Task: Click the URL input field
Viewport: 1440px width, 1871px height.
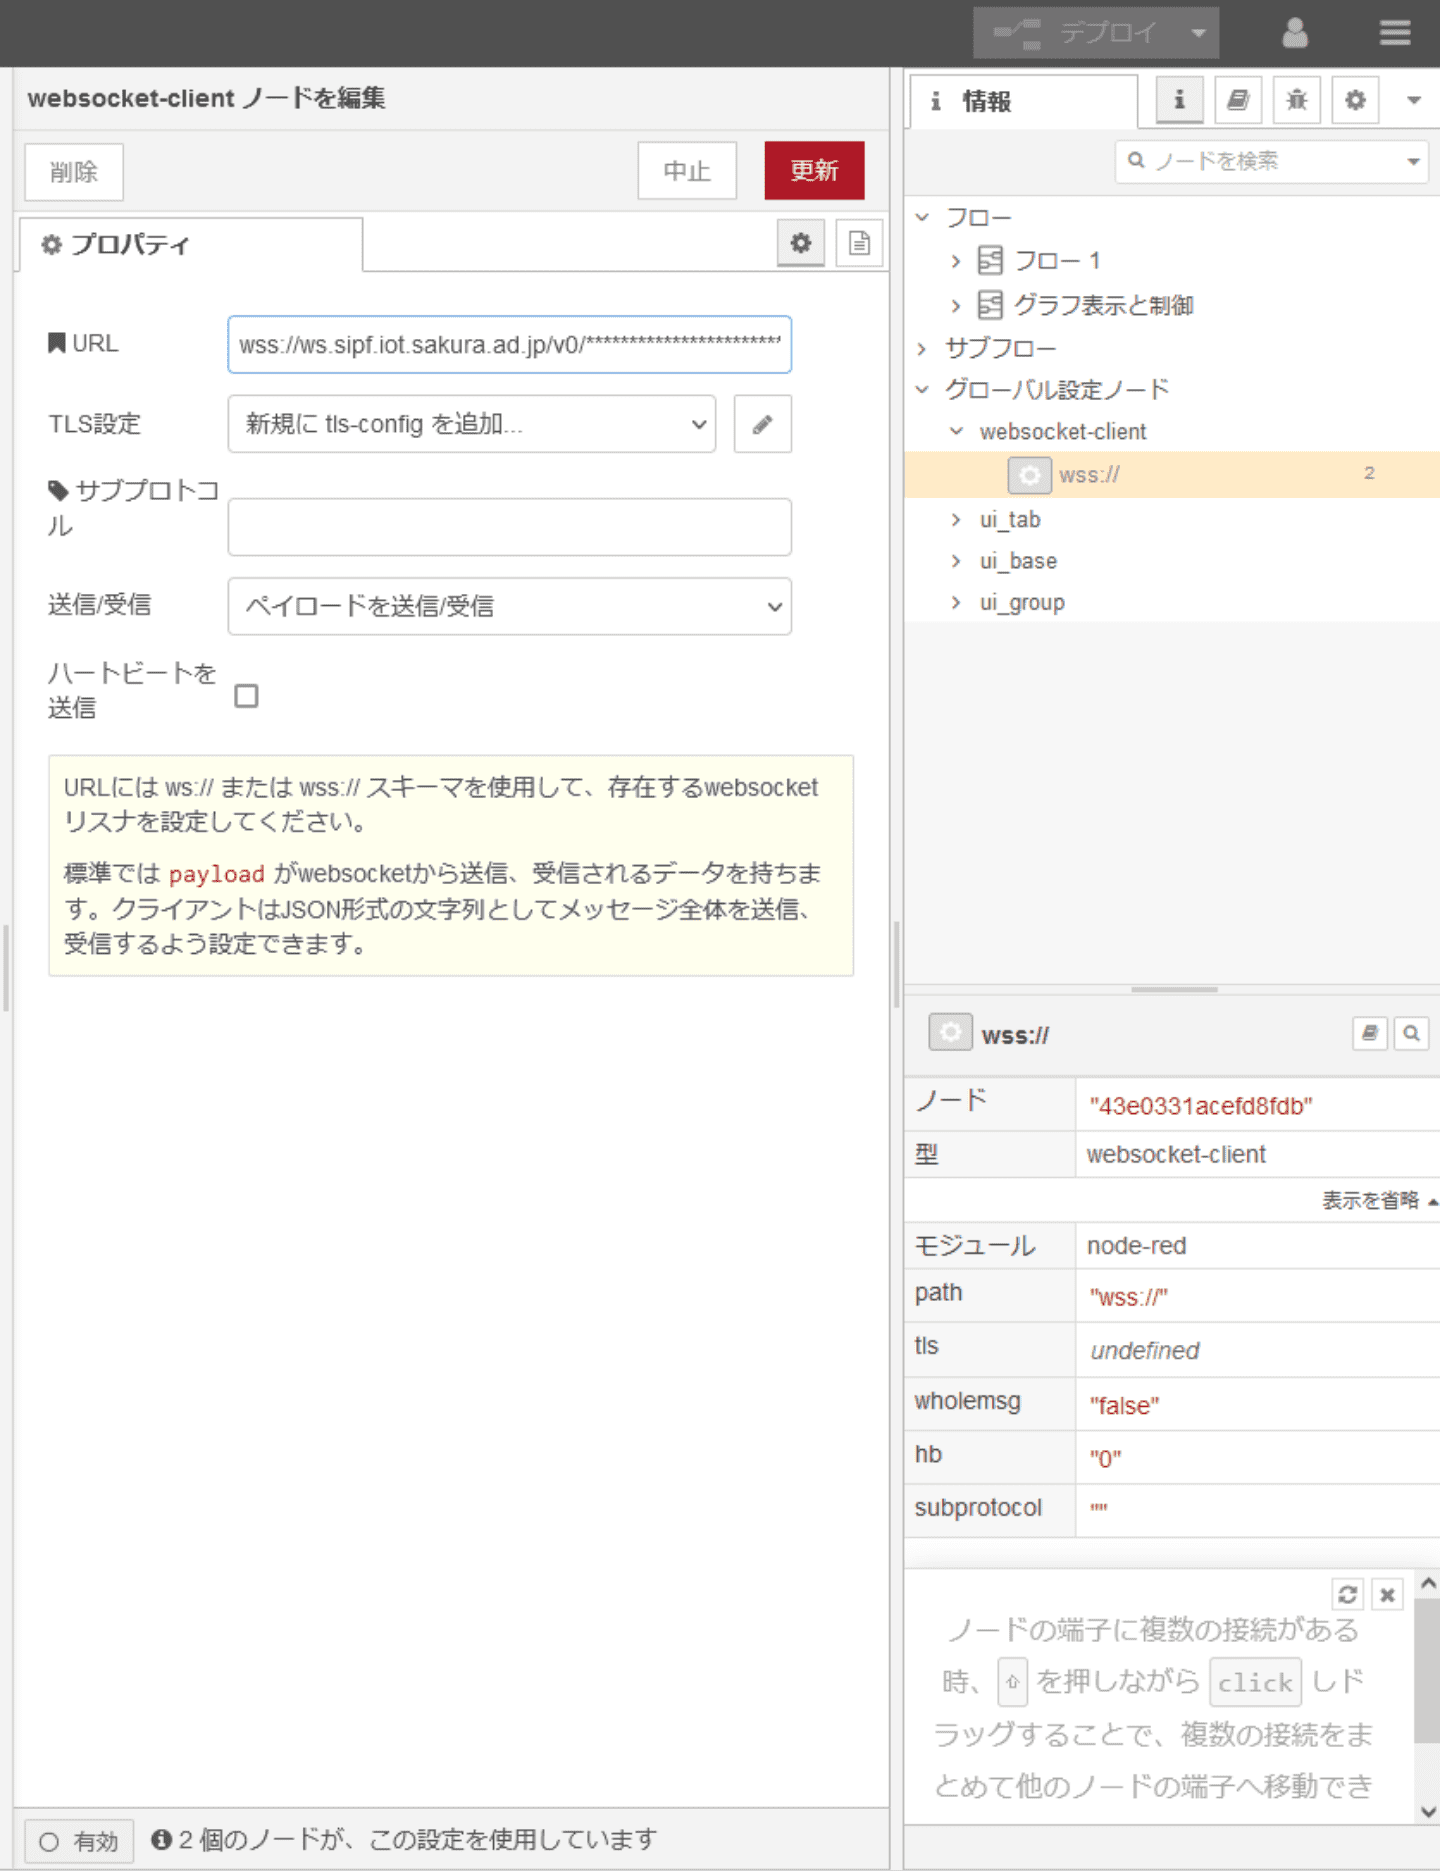Action: click(x=509, y=345)
